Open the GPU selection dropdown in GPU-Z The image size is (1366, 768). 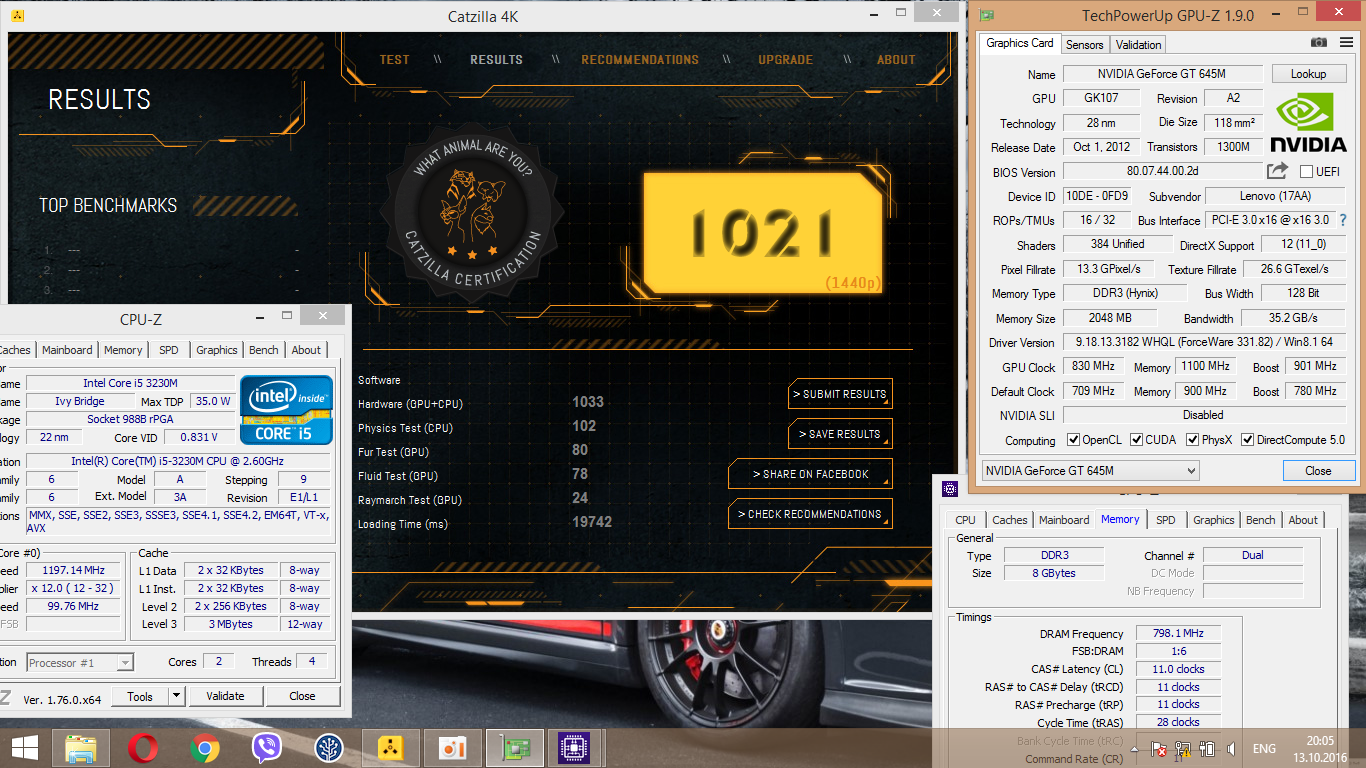point(1089,470)
